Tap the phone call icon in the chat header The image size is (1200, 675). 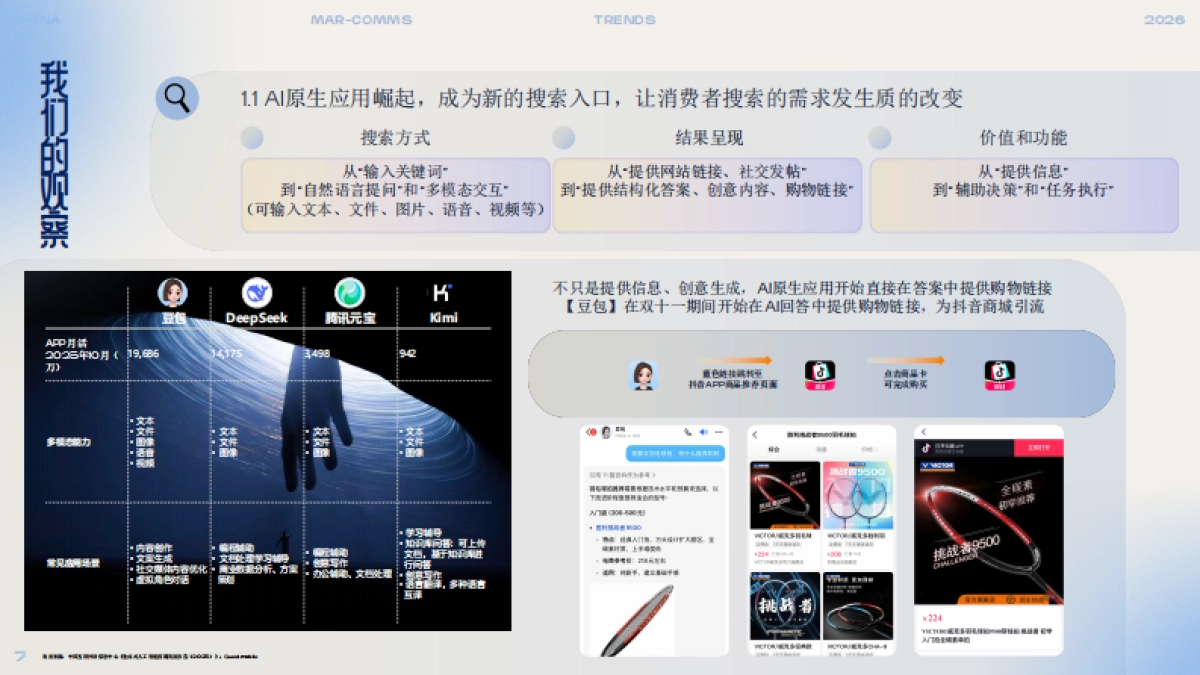[x=688, y=432]
